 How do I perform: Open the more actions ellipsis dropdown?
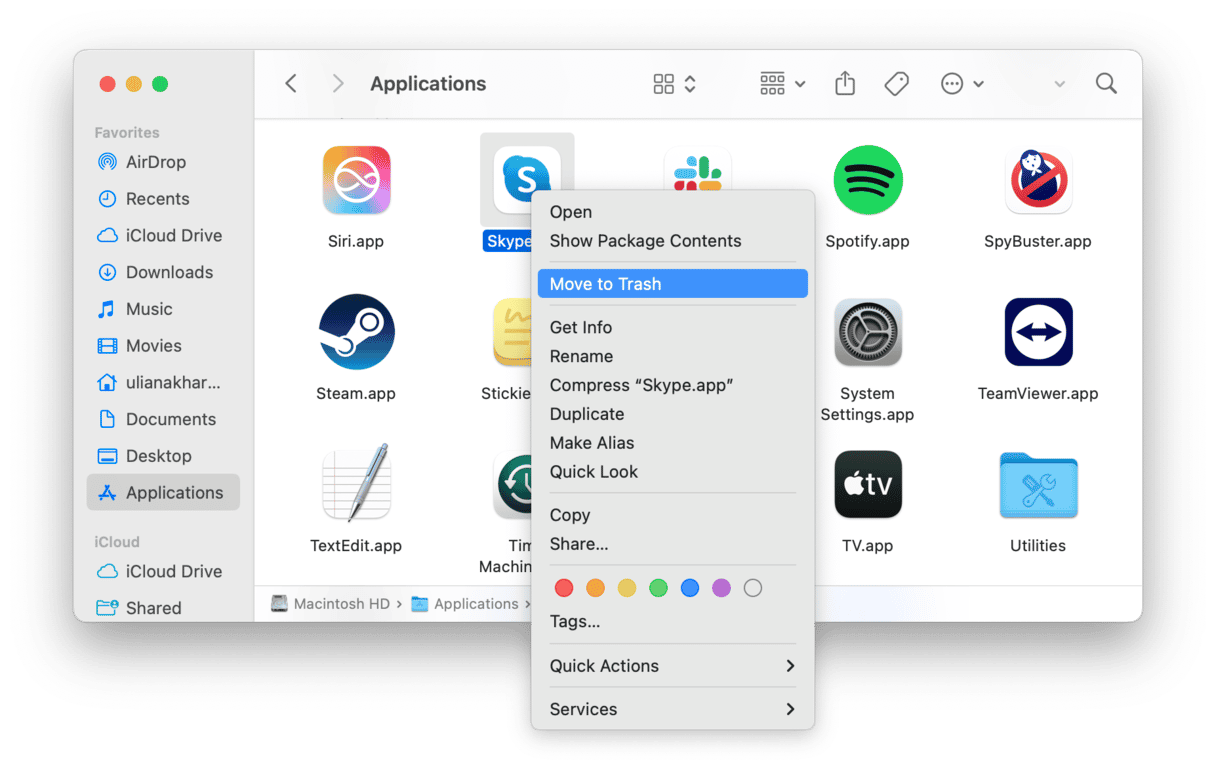point(962,84)
